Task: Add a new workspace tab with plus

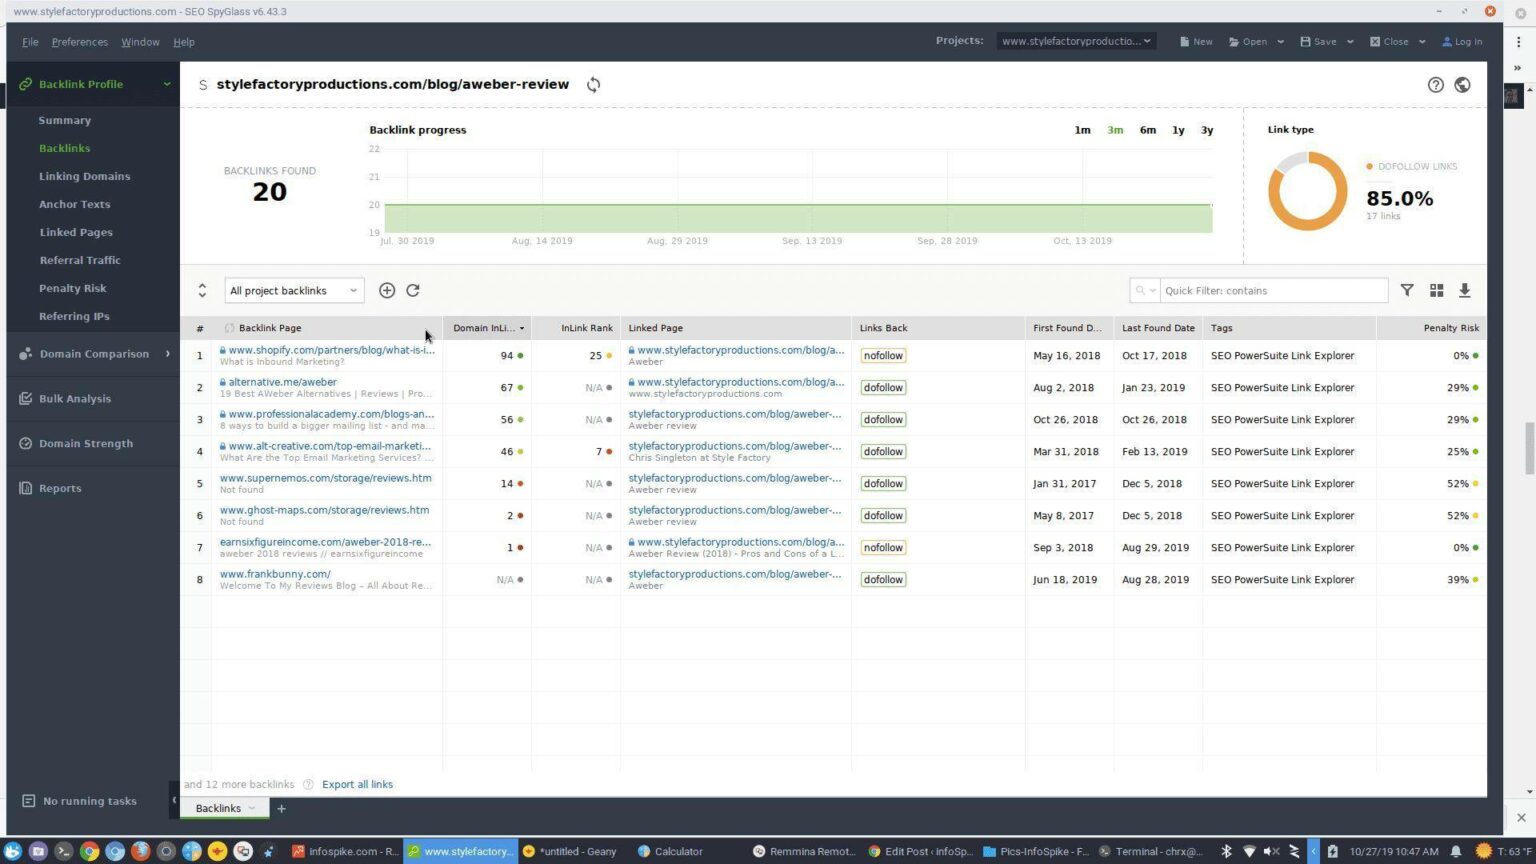Action: pos(281,808)
